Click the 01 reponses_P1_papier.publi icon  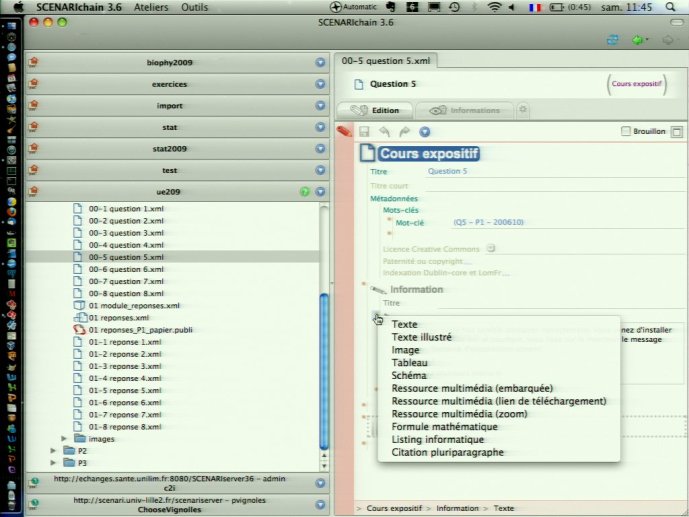pyautogui.click(x=79, y=329)
